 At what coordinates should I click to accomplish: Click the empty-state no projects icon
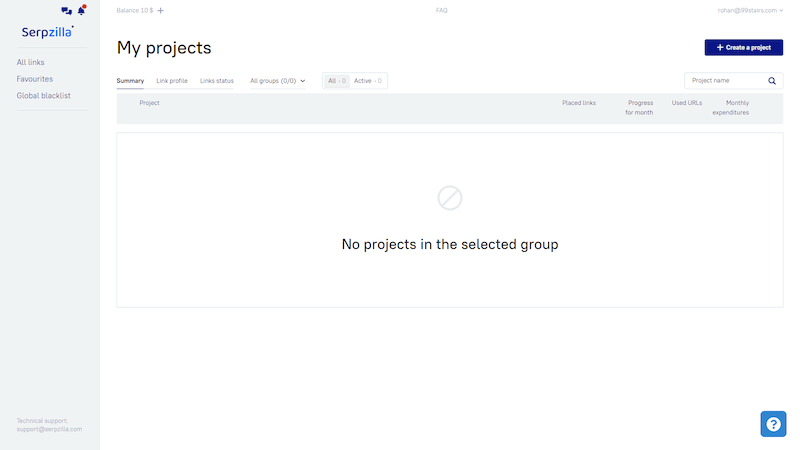[450, 198]
